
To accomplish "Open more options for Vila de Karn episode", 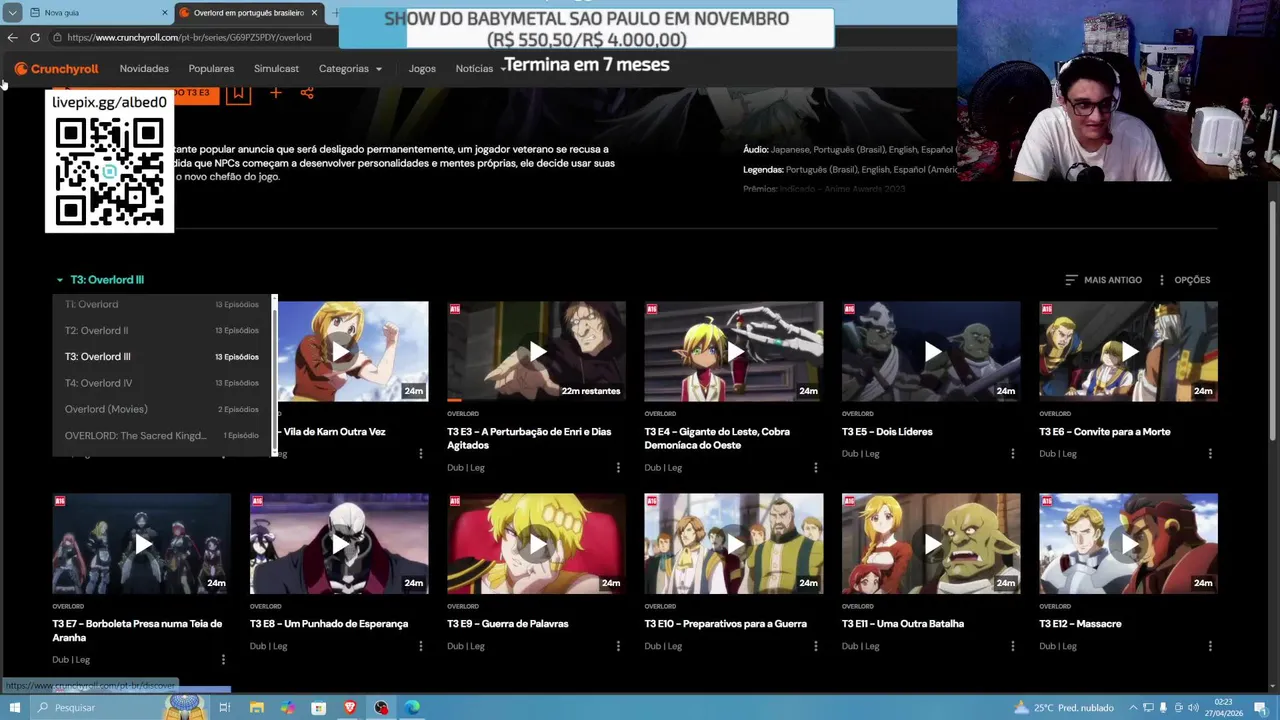I will 420,453.
